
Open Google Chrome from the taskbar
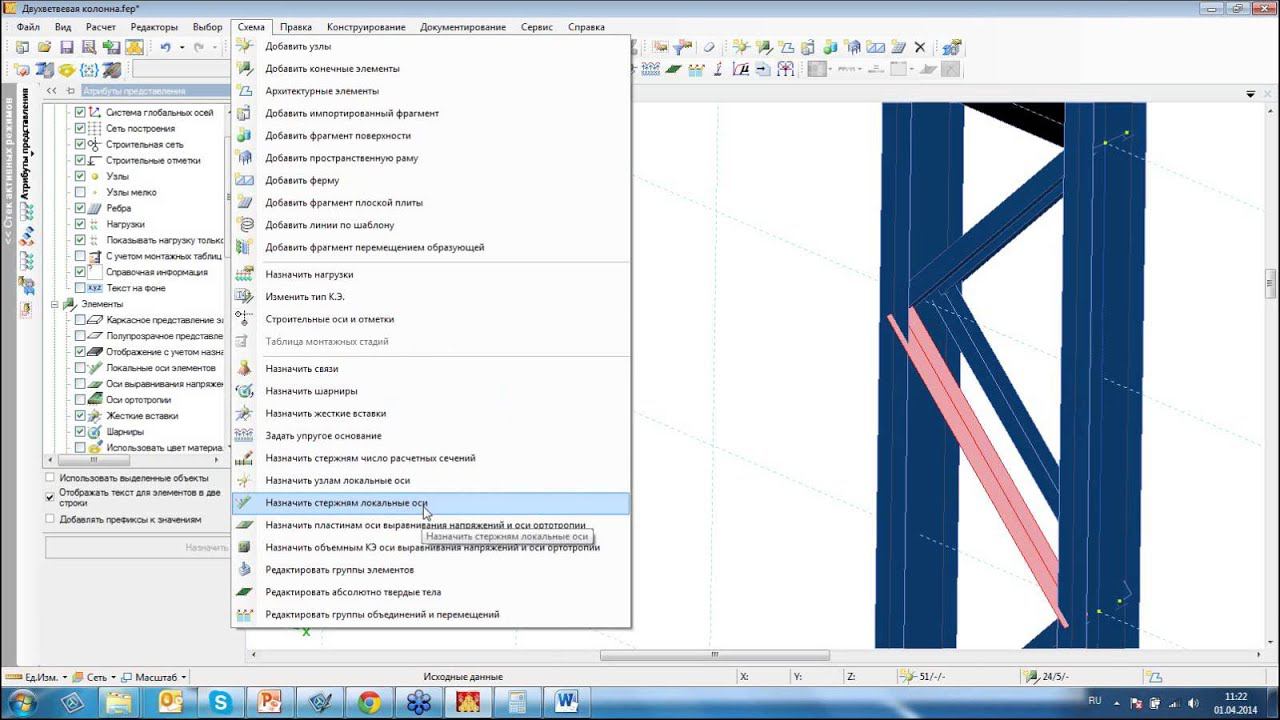tap(369, 702)
